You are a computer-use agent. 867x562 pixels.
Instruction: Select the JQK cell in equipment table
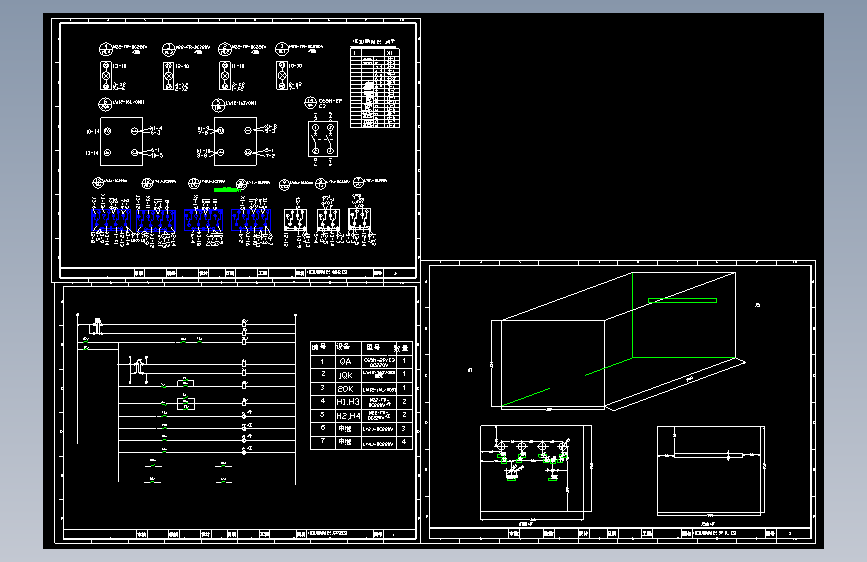(348, 374)
